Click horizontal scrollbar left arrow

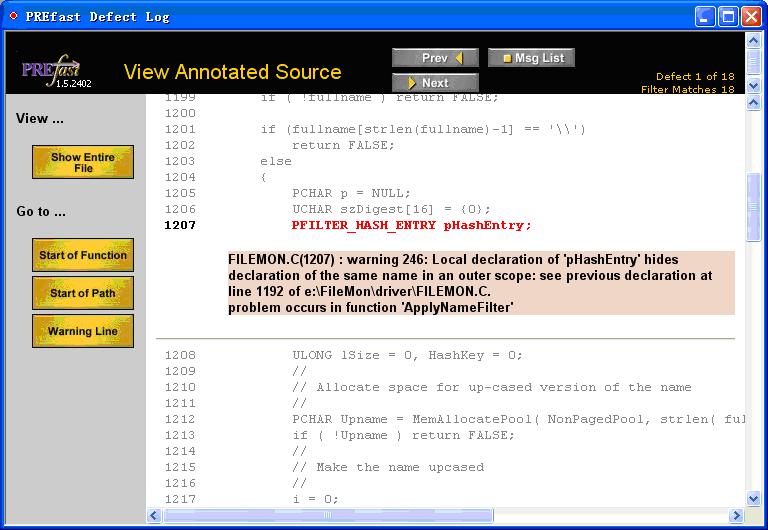click(154, 515)
